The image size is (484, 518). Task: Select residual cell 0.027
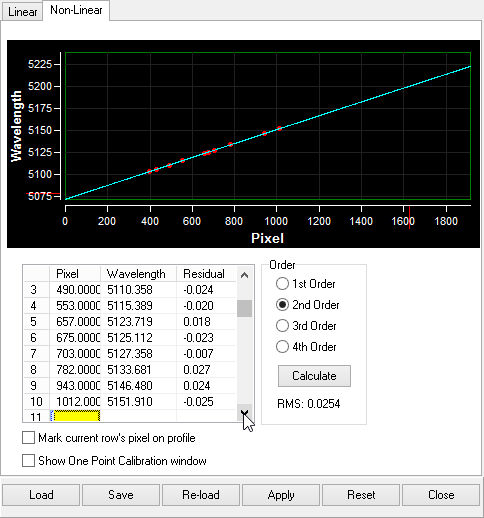[206, 370]
